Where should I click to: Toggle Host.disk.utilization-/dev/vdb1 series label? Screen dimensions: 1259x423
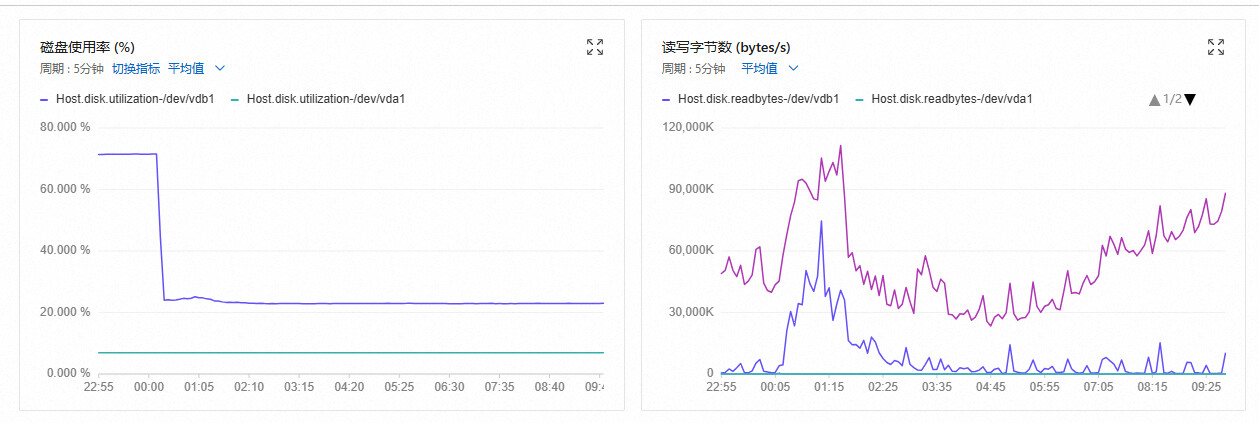point(135,99)
